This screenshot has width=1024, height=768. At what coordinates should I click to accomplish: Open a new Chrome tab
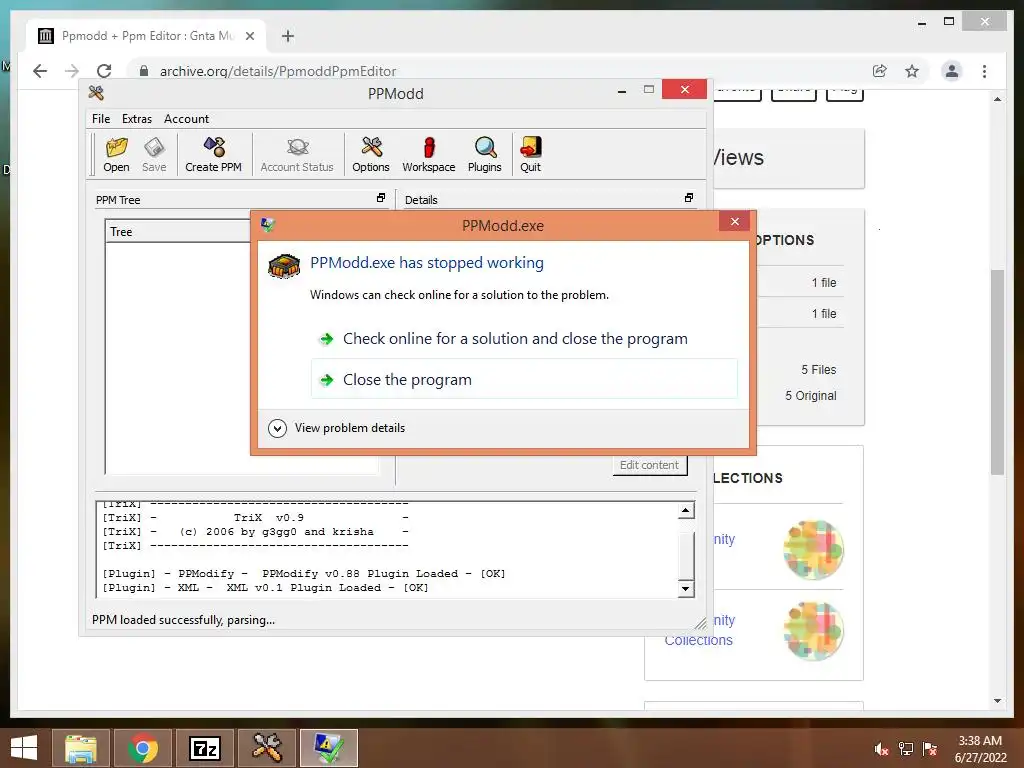pos(288,36)
